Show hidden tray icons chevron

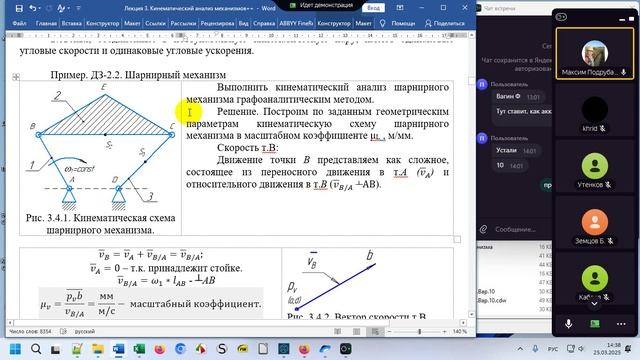(x=520, y=349)
